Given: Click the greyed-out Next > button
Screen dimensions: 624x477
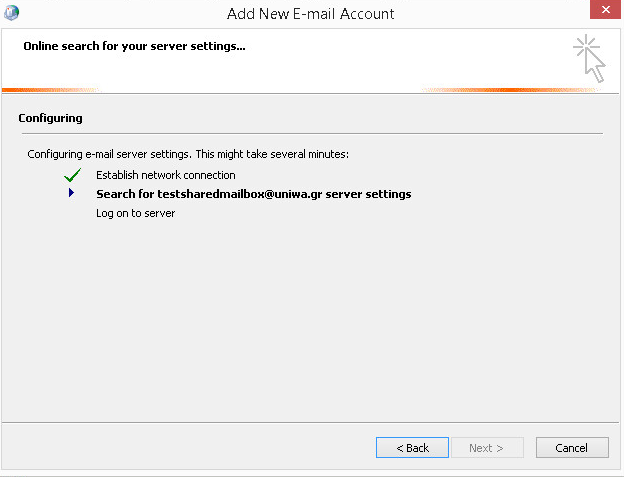Looking at the screenshot, I should pos(487,448).
